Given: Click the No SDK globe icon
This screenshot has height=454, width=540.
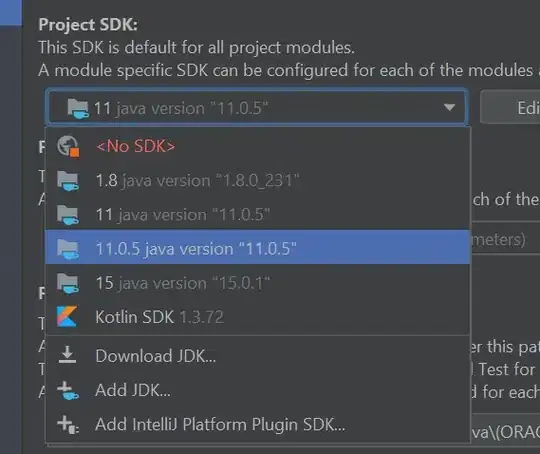Looking at the screenshot, I should (68, 146).
